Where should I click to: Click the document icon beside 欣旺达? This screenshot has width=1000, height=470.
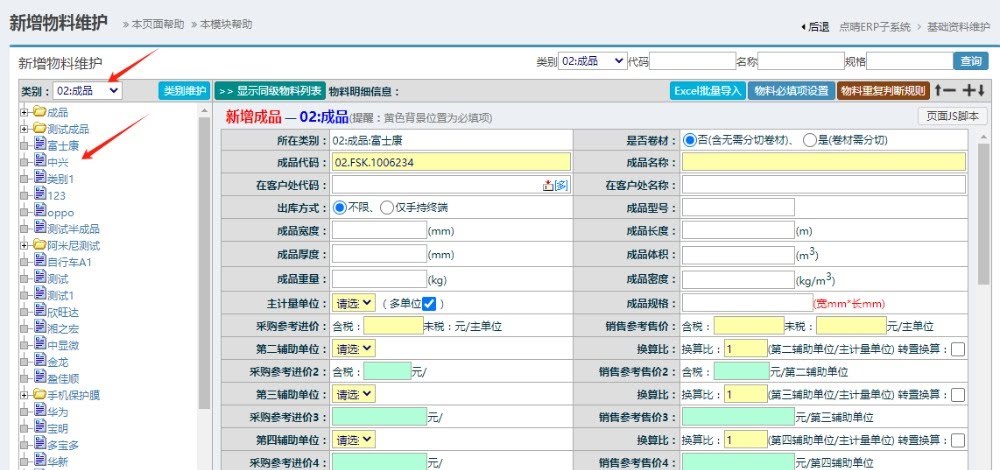40,311
